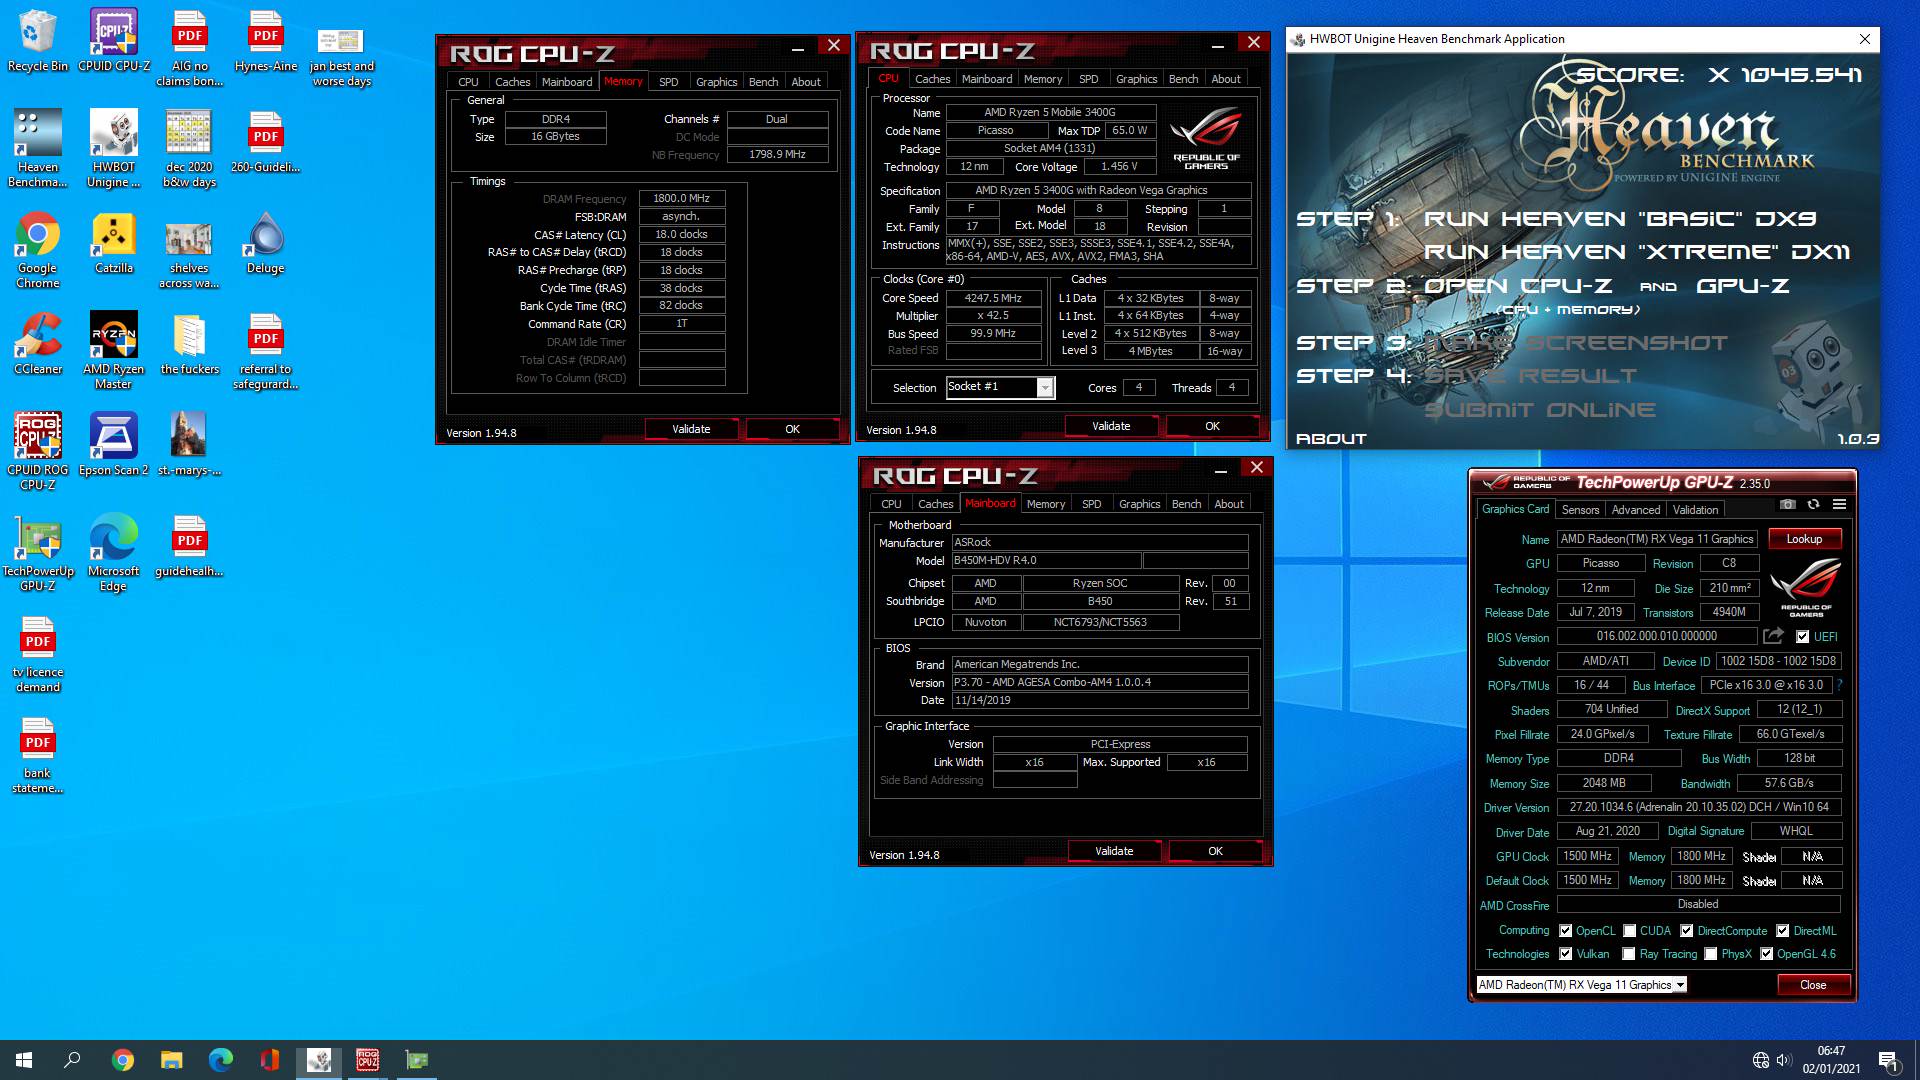Open the Recycle Bin desktop icon
Screen dimensions: 1920x1080
click(38, 41)
